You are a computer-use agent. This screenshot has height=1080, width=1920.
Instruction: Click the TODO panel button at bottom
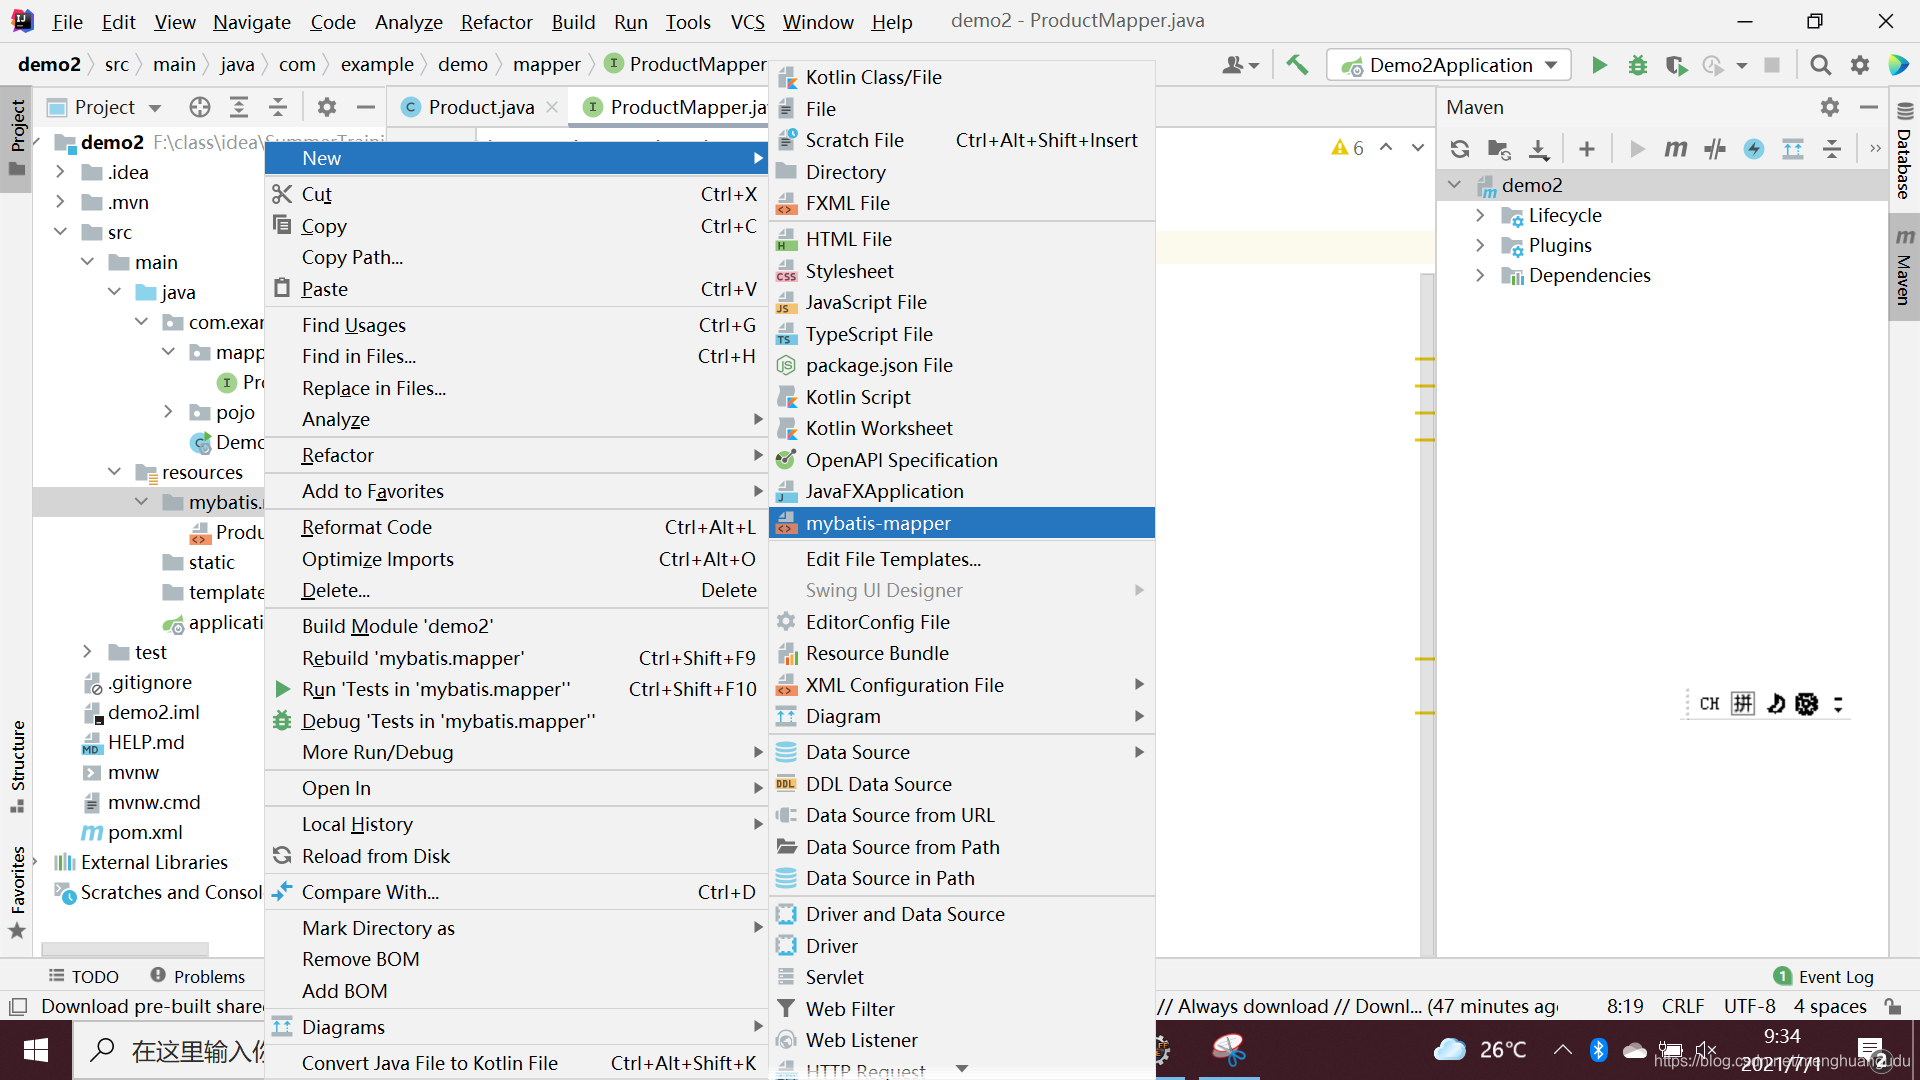84,975
